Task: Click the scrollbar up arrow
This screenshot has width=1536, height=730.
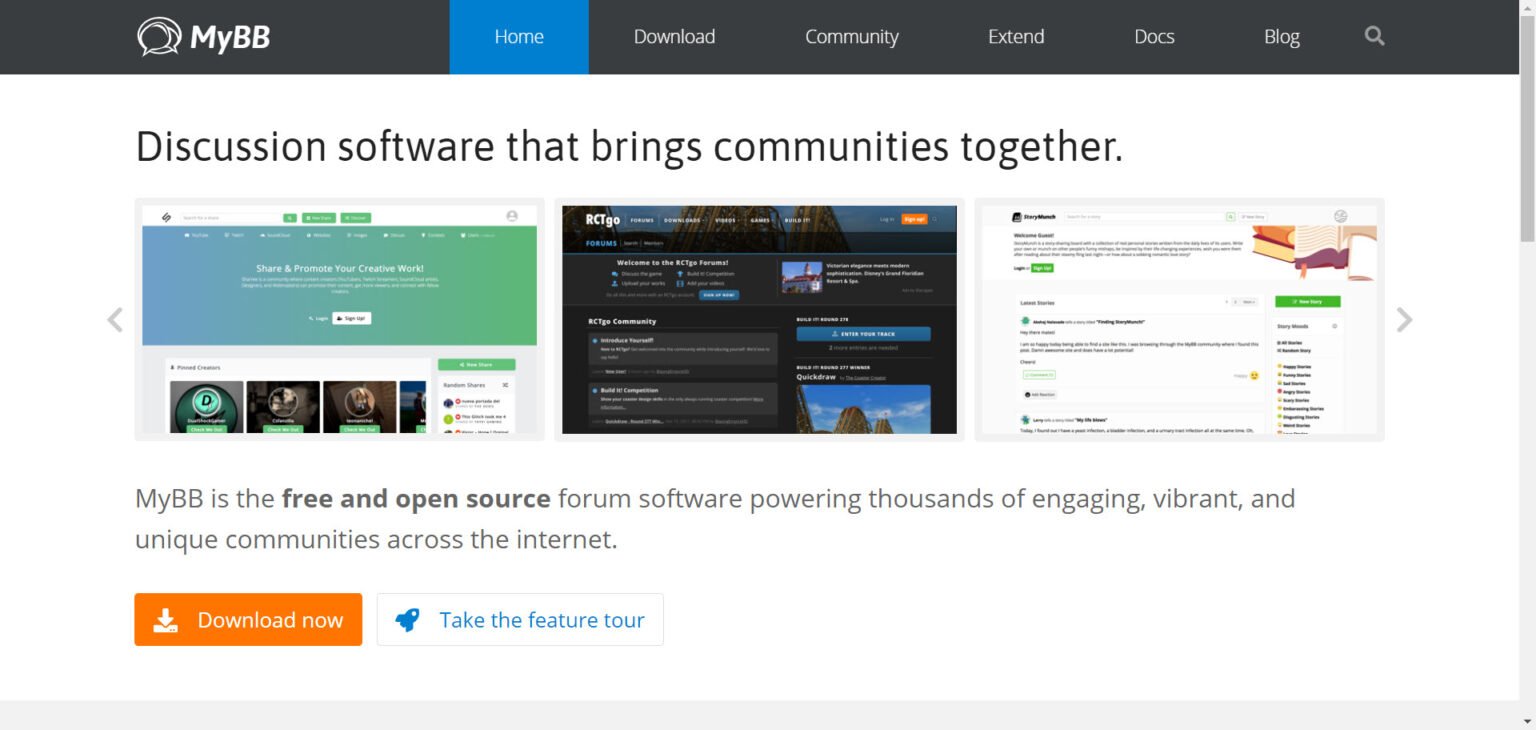Action: click(x=1527, y=8)
